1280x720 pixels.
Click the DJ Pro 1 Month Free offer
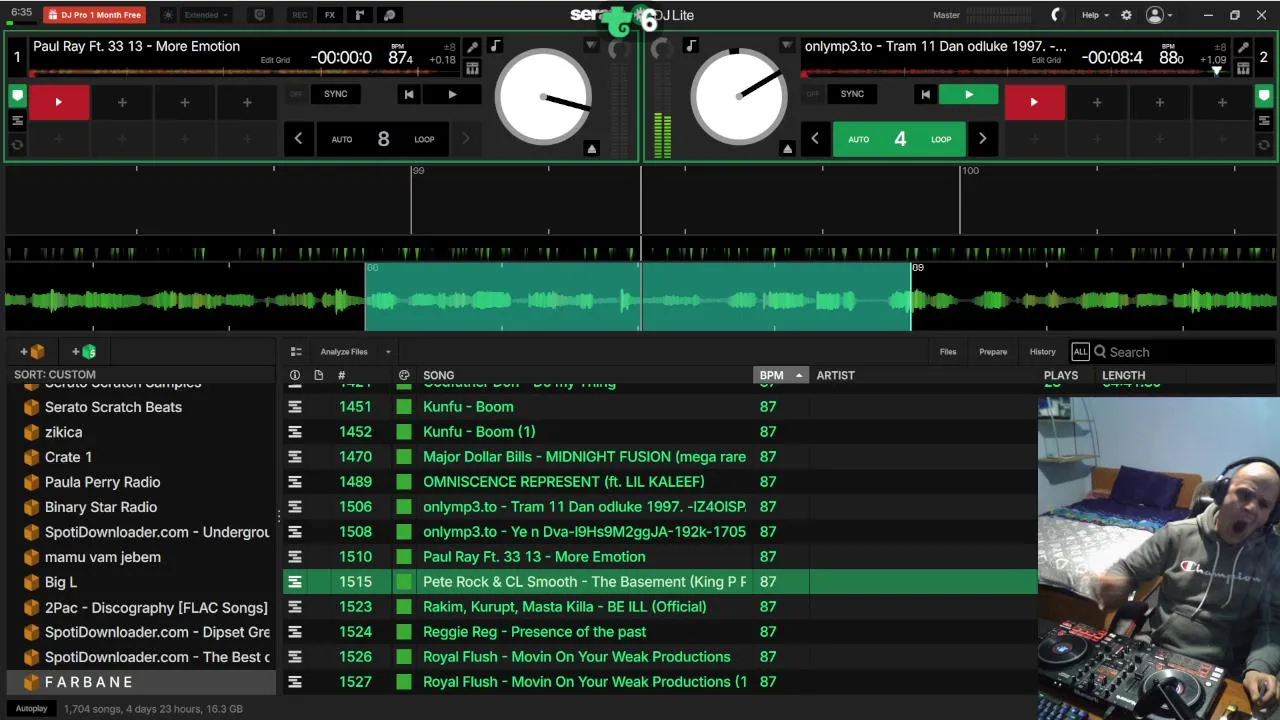point(94,15)
